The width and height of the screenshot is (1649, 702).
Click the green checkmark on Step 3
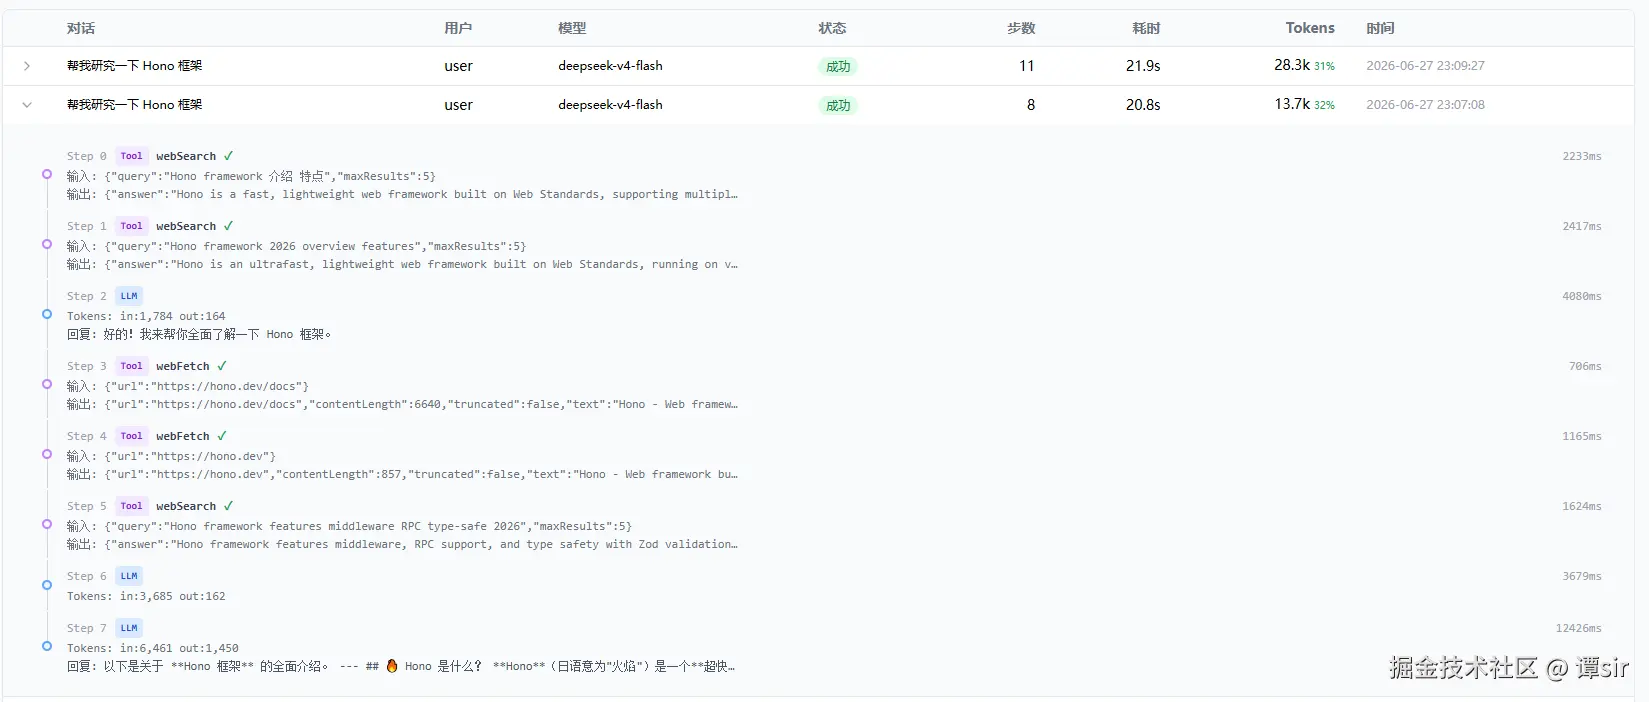point(222,366)
